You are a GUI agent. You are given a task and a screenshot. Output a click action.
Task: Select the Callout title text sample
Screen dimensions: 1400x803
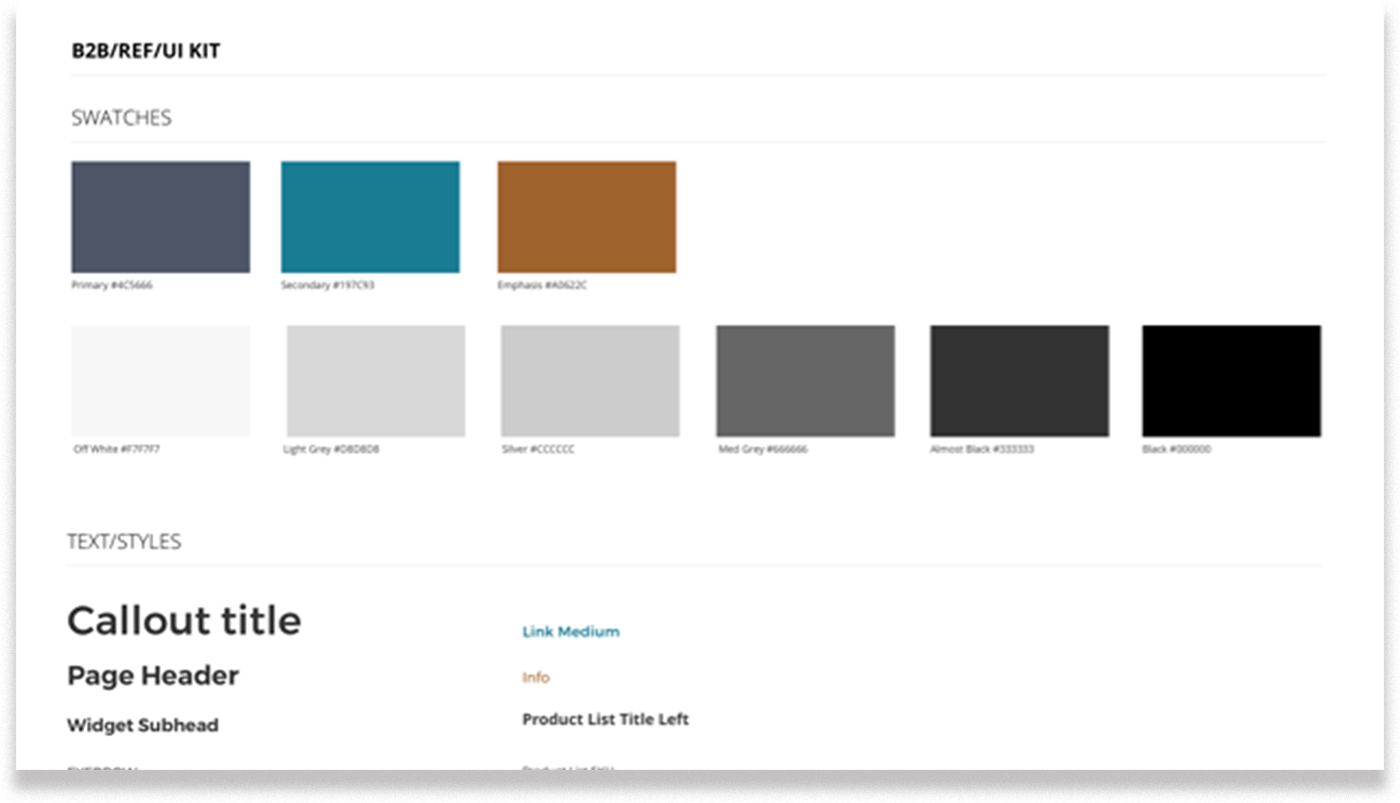(183, 620)
